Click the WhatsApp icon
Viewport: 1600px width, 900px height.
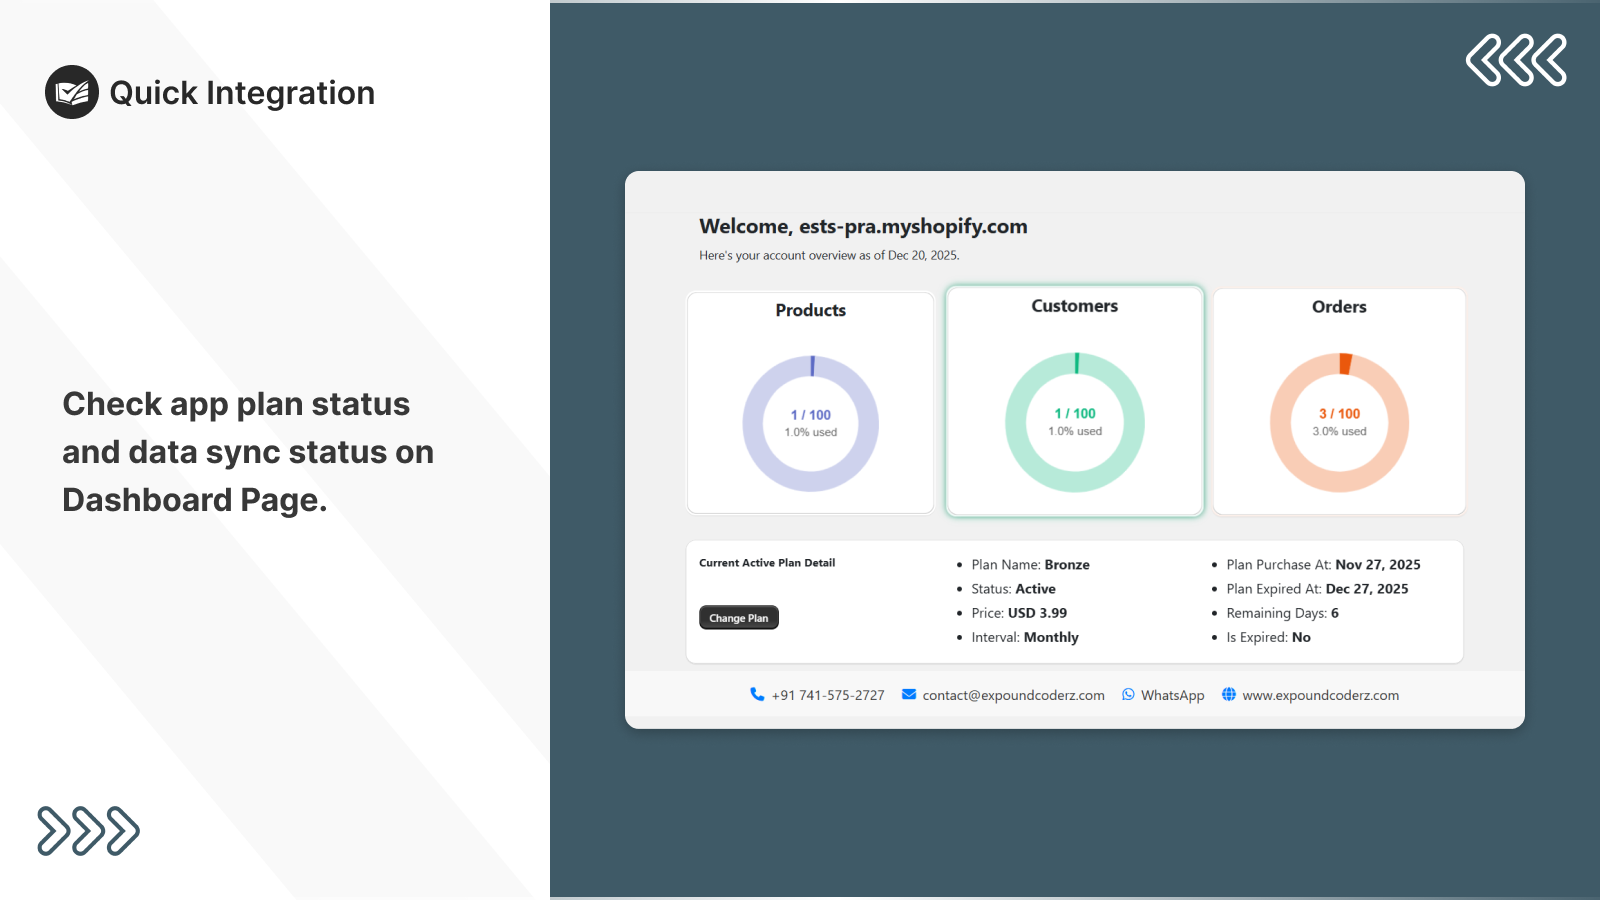pos(1128,694)
